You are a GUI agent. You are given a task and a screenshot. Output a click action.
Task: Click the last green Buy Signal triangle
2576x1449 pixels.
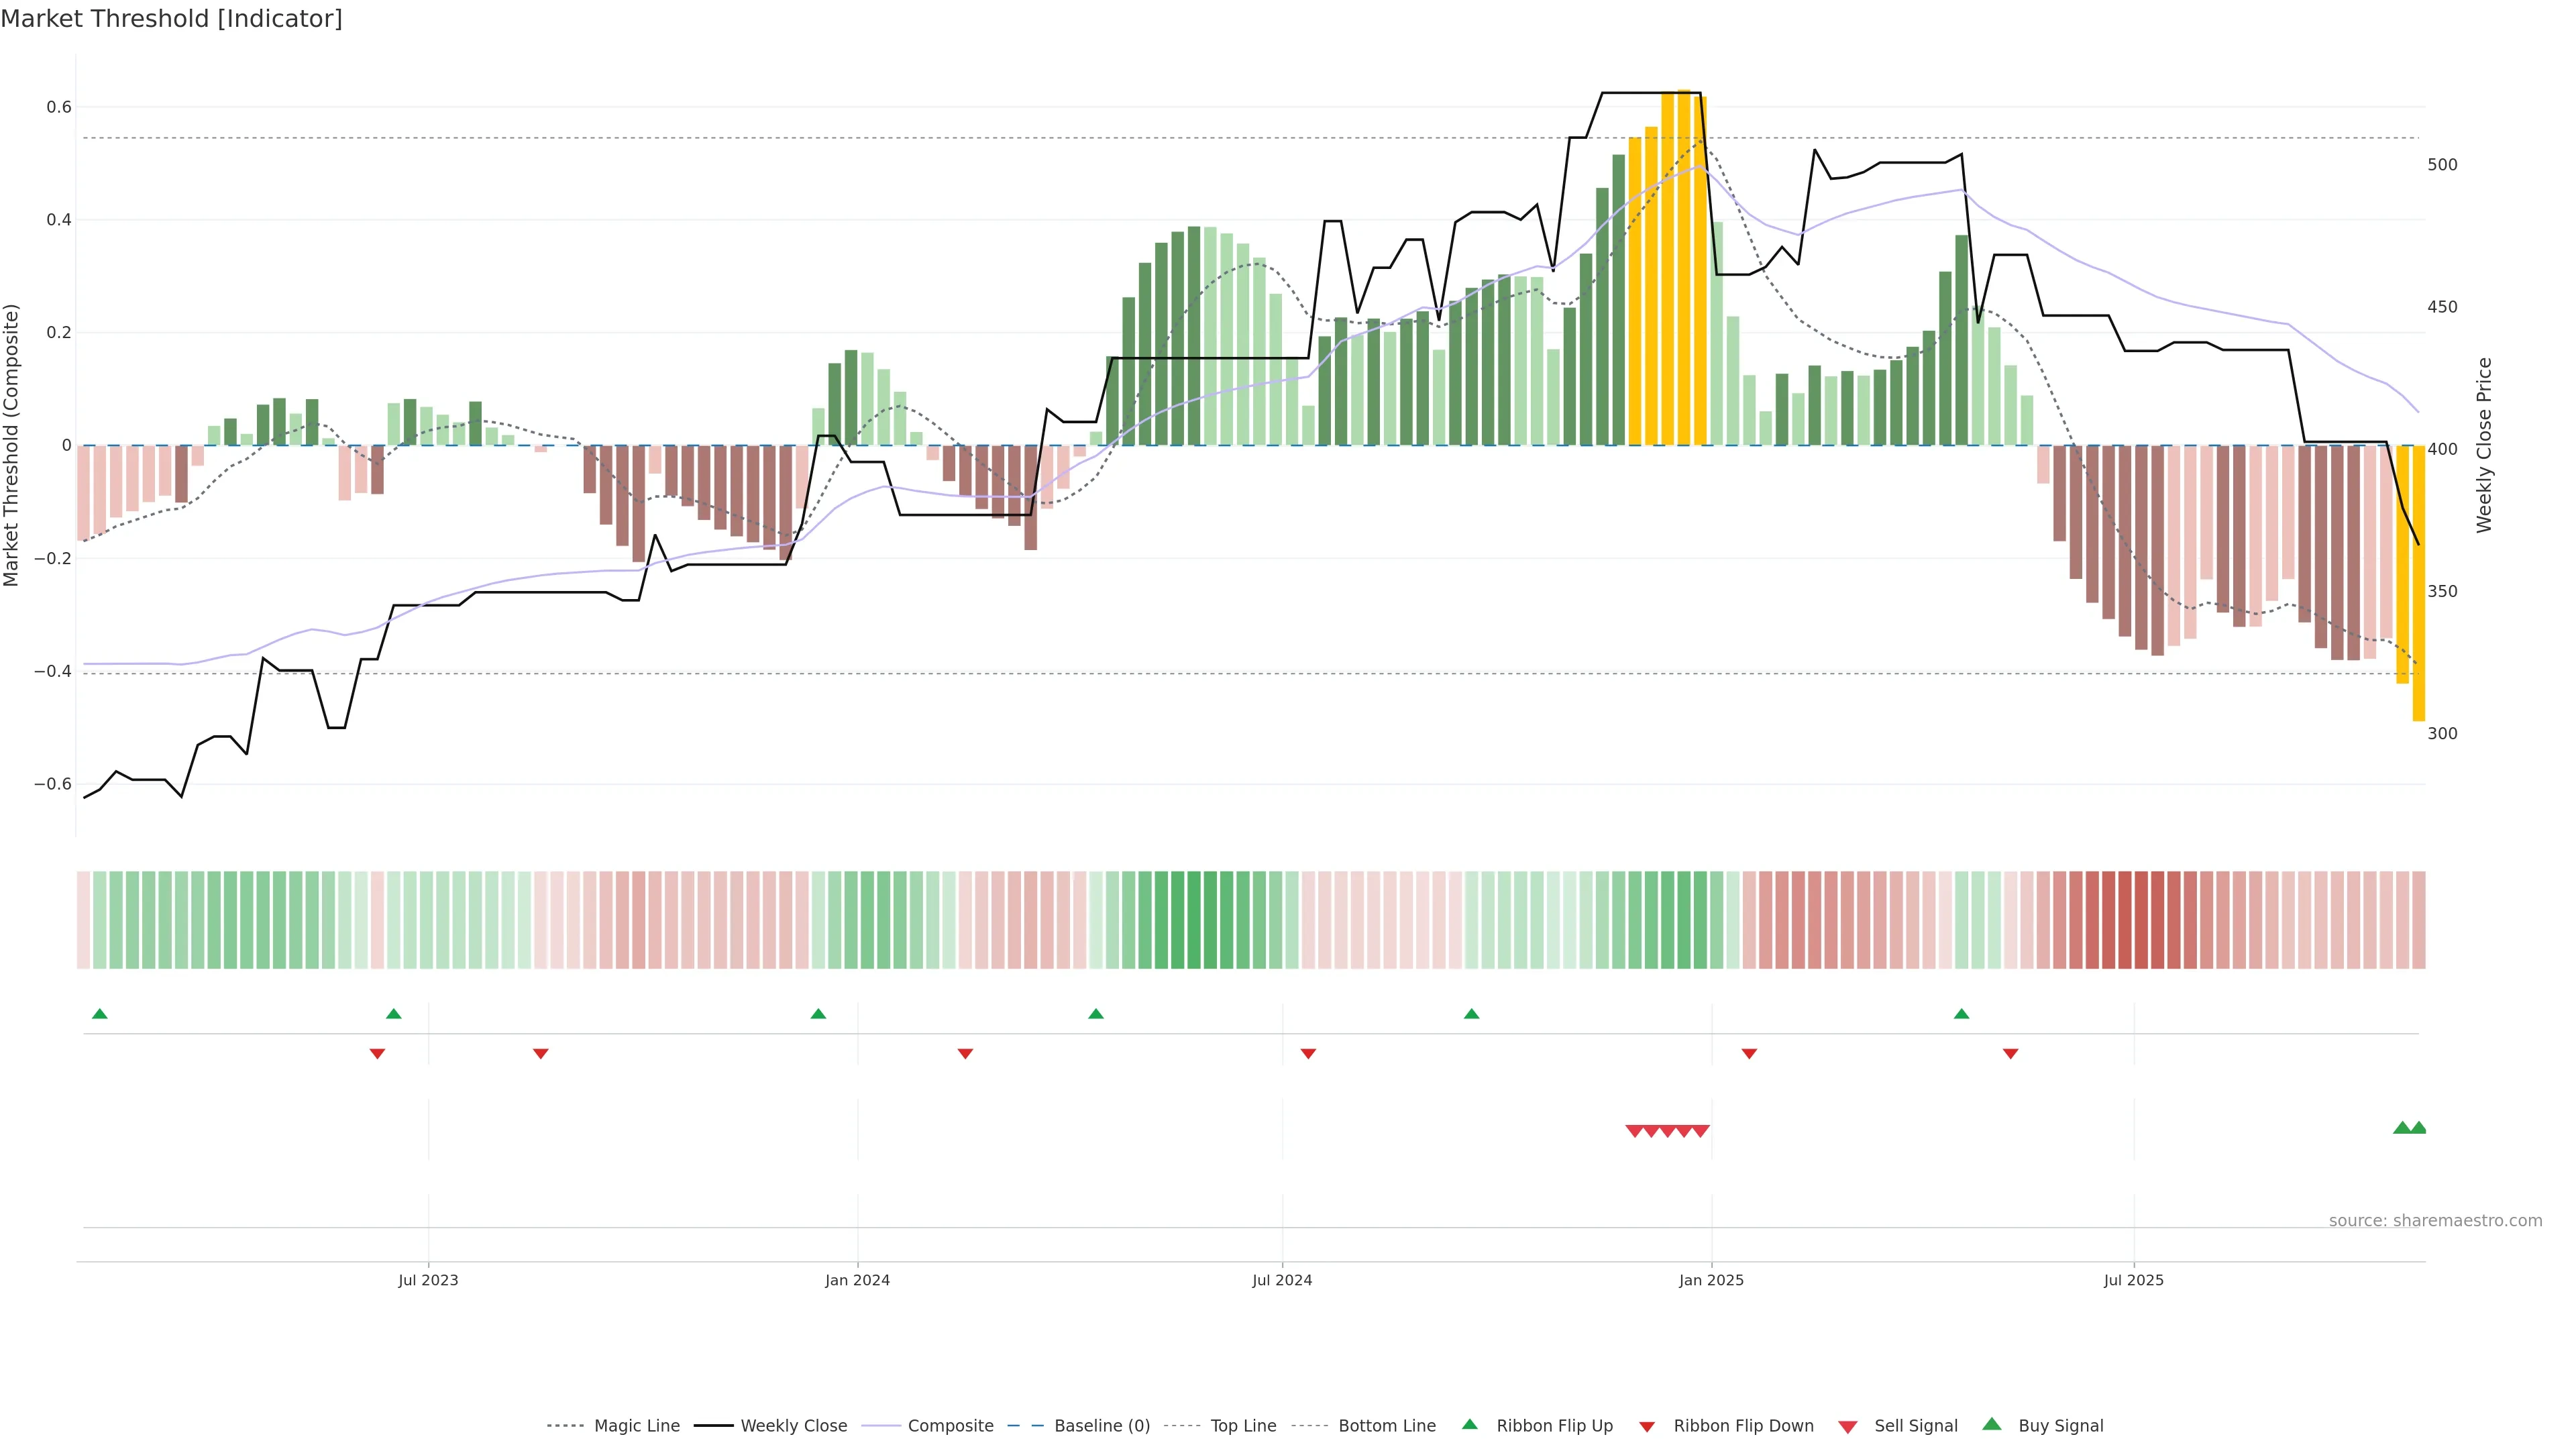coord(2418,1128)
